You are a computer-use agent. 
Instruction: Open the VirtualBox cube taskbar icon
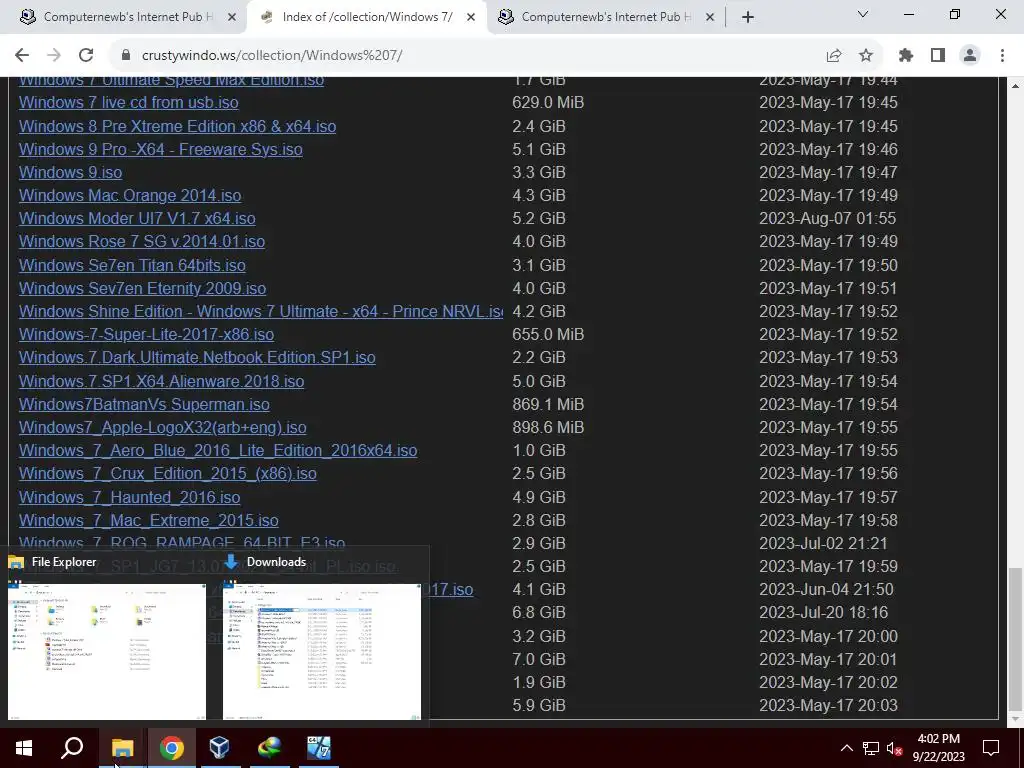point(219,748)
